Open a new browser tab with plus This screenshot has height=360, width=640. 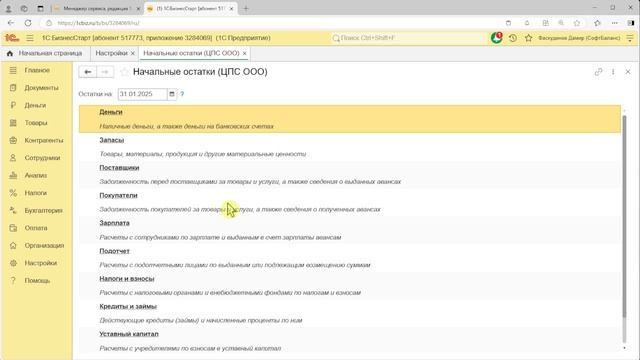(246, 8)
